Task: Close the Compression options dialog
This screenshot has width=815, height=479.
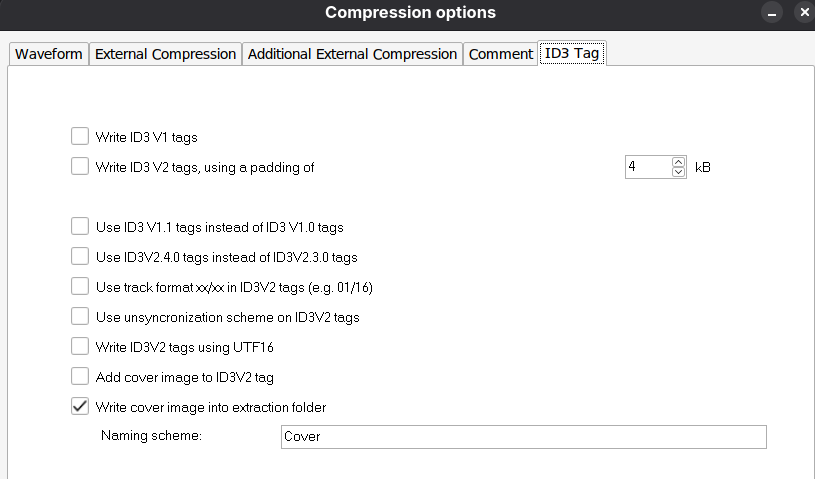Action: pyautogui.click(x=803, y=13)
